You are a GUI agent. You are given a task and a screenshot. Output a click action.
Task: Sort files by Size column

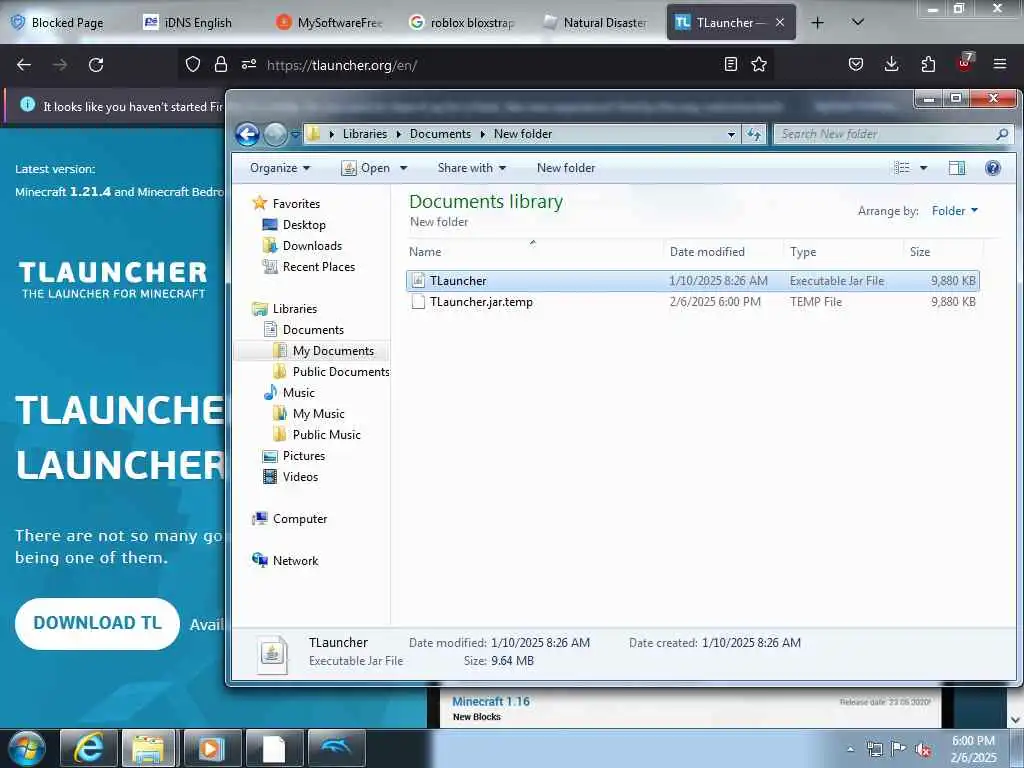tap(943, 251)
